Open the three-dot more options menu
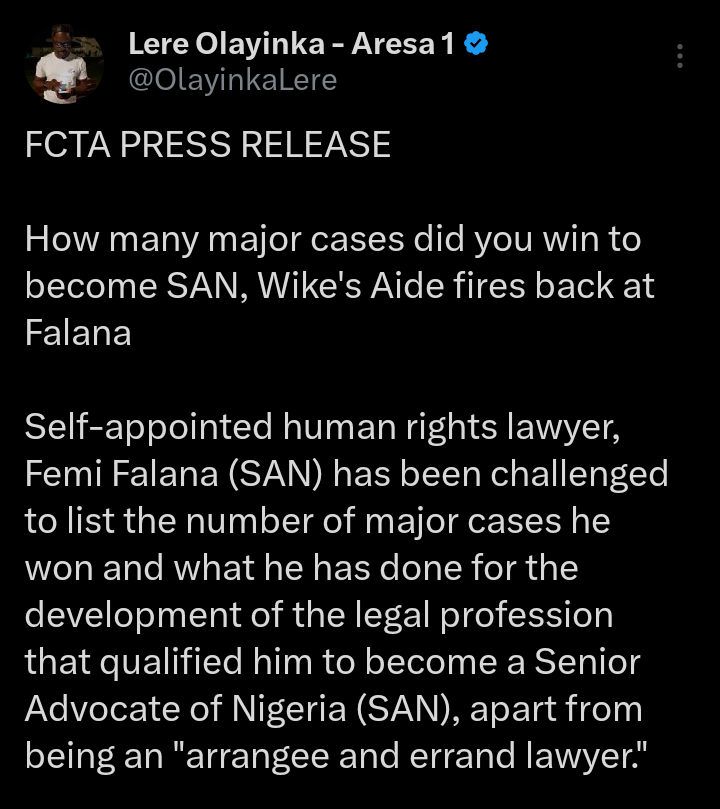Image resolution: width=720 pixels, height=809 pixels. point(680,56)
